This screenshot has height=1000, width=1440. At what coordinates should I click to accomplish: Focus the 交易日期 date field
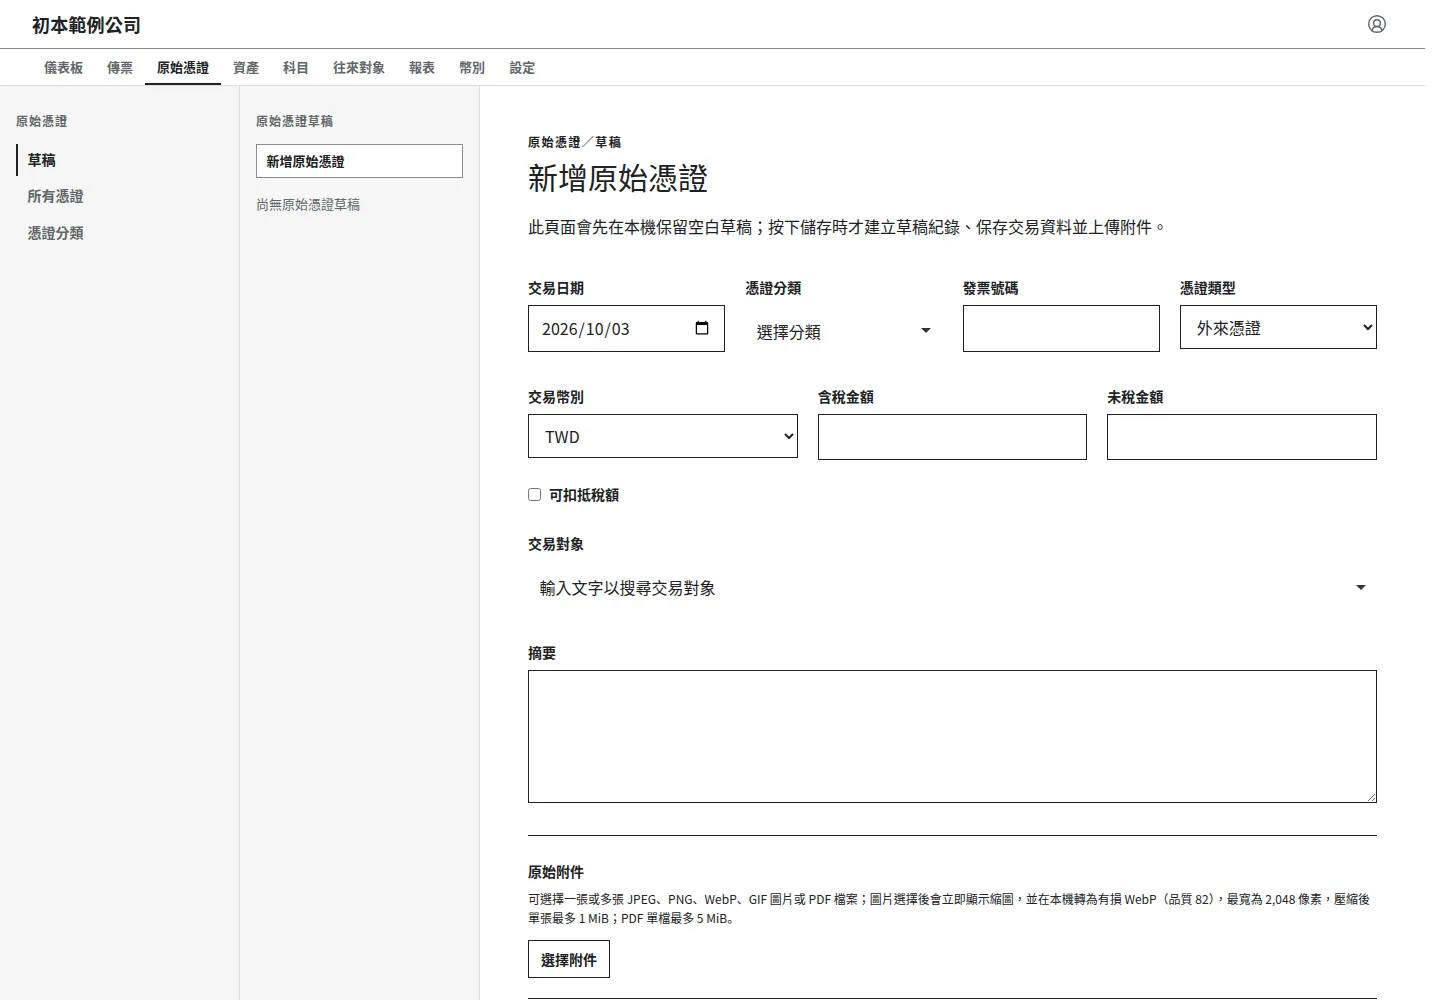pos(626,328)
